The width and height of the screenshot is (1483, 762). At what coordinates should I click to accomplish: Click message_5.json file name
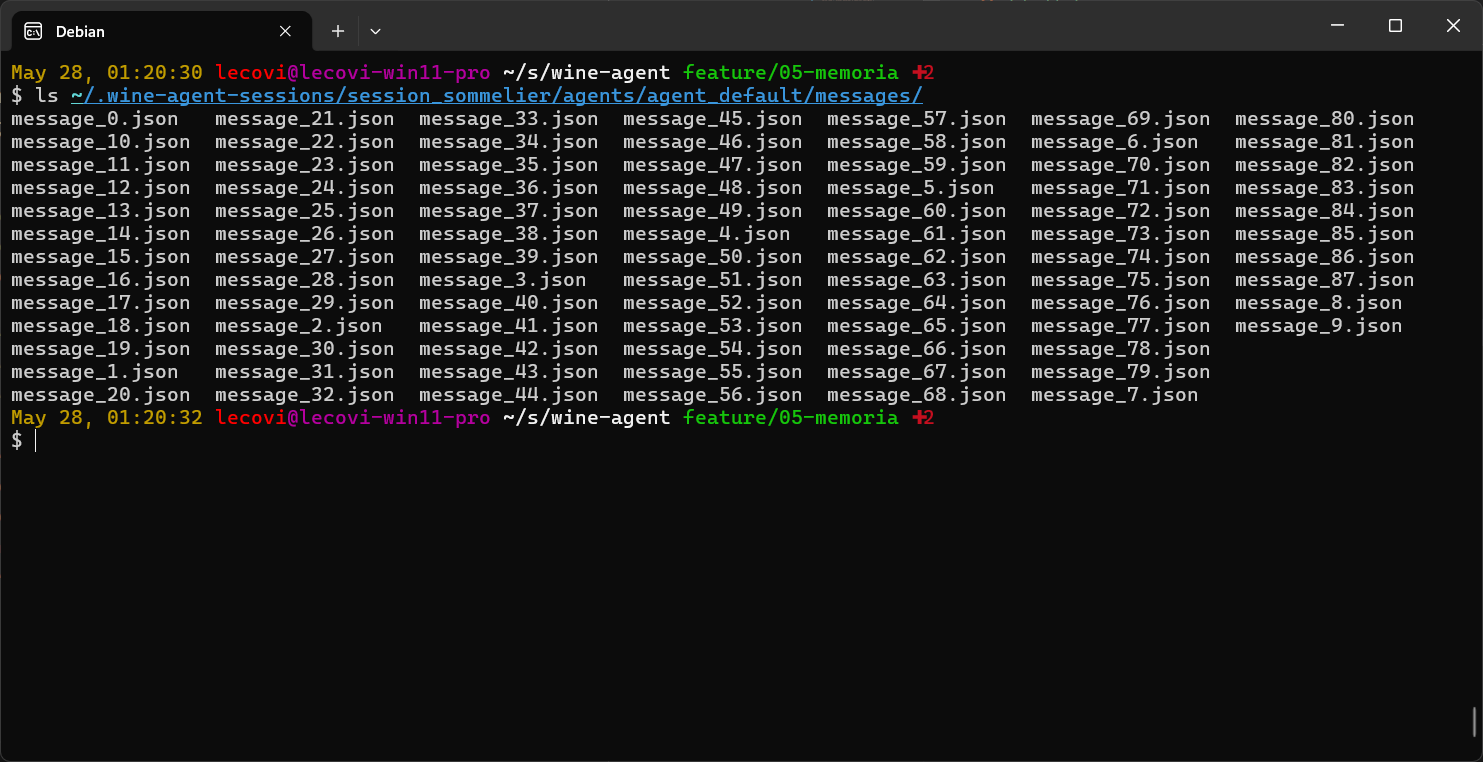click(x=910, y=188)
